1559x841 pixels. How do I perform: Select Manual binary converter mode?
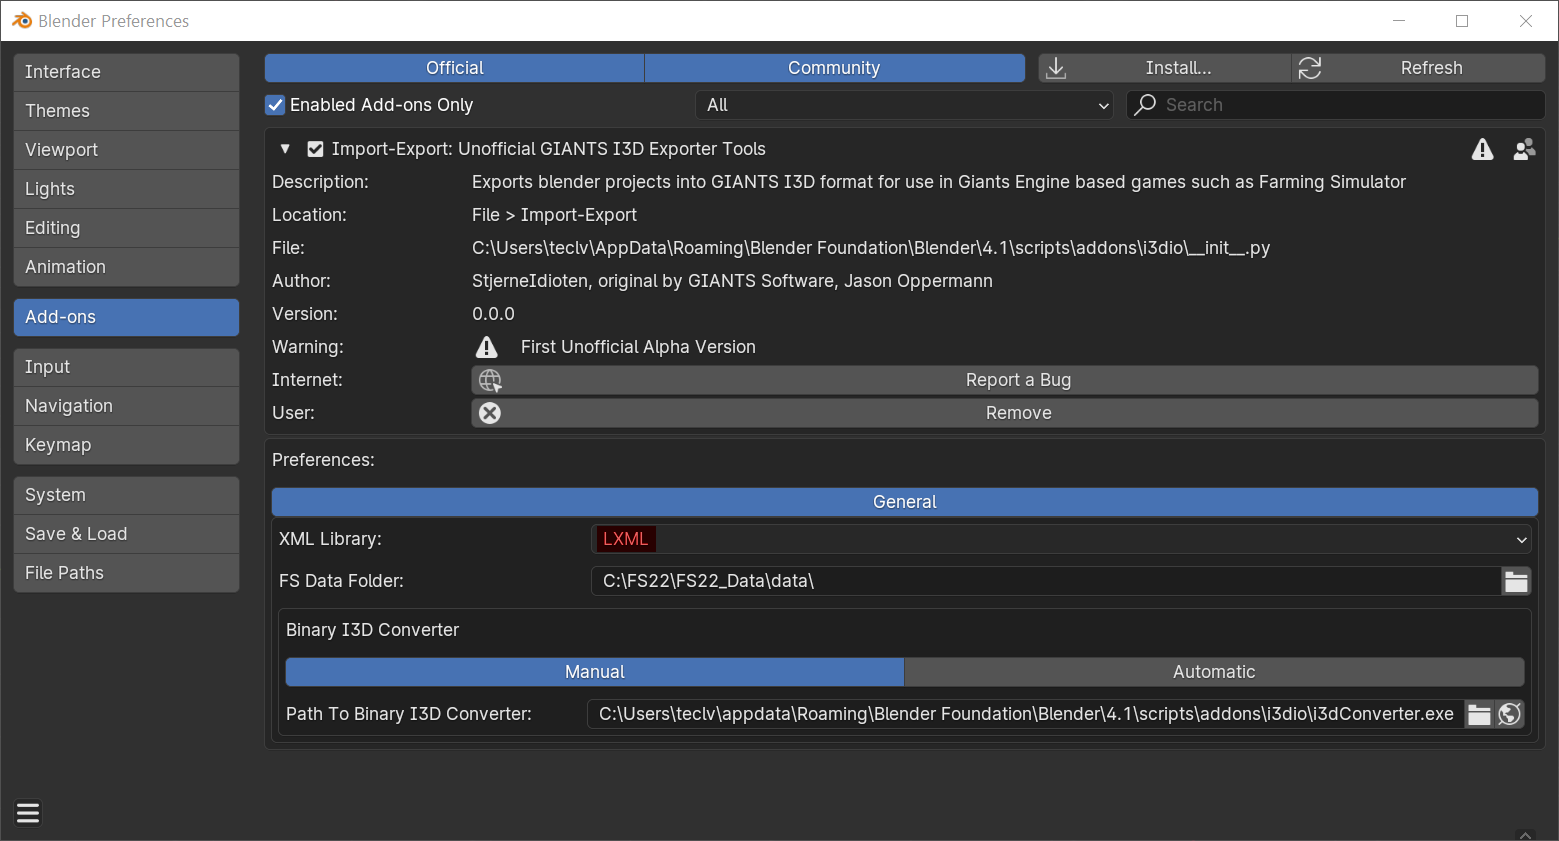[595, 672]
